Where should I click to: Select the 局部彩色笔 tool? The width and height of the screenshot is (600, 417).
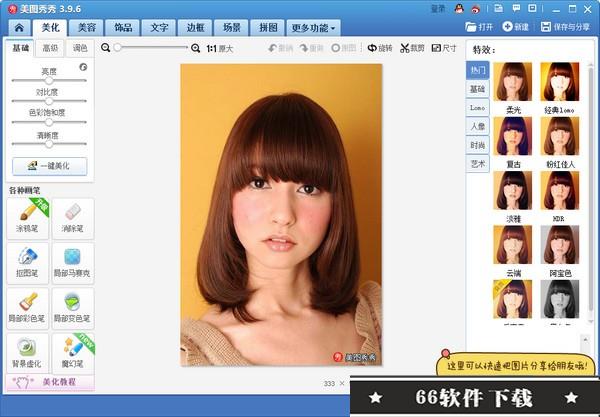(28, 309)
